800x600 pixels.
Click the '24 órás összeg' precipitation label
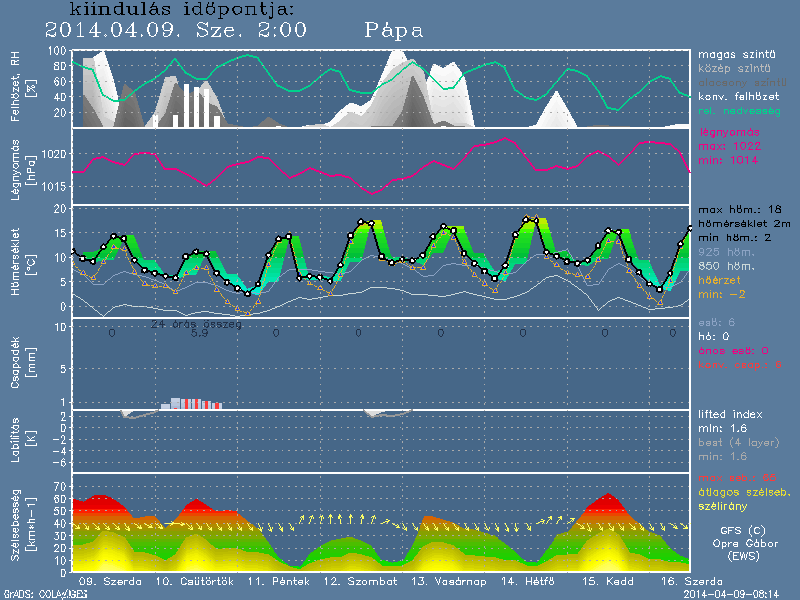(x=195, y=324)
